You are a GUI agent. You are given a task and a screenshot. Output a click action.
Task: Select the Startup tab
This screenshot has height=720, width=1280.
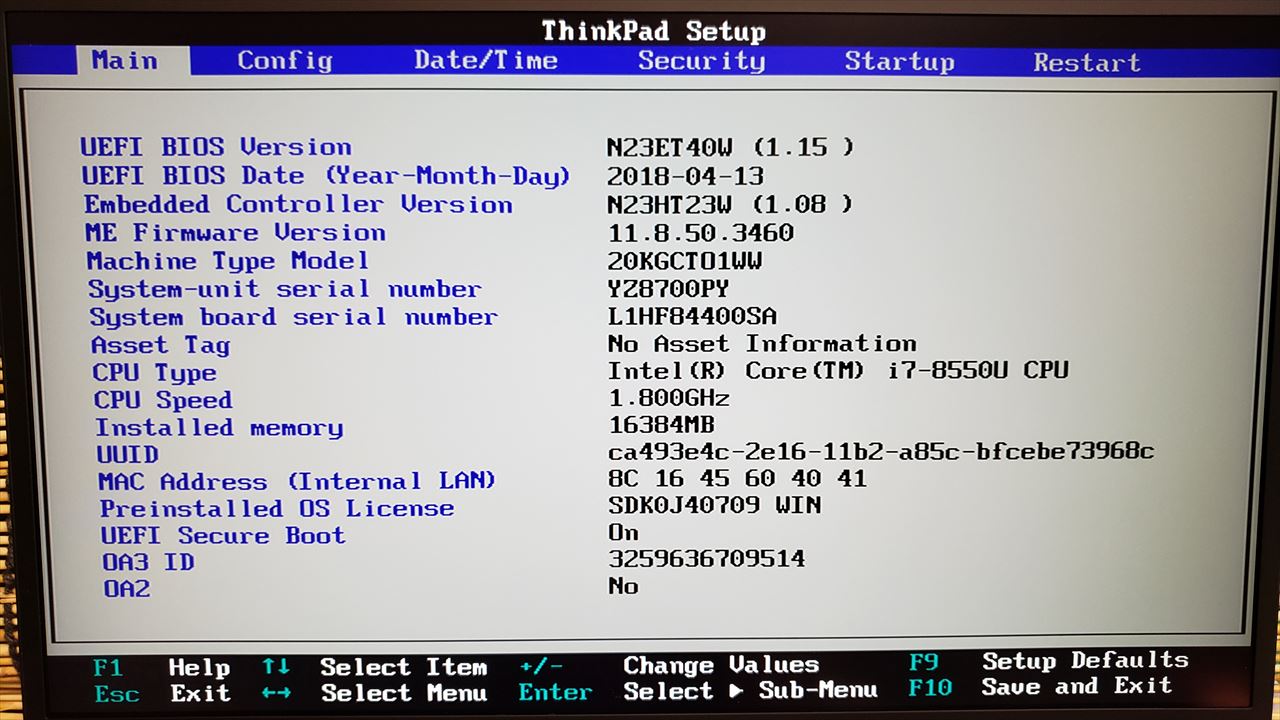click(x=899, y=62)
